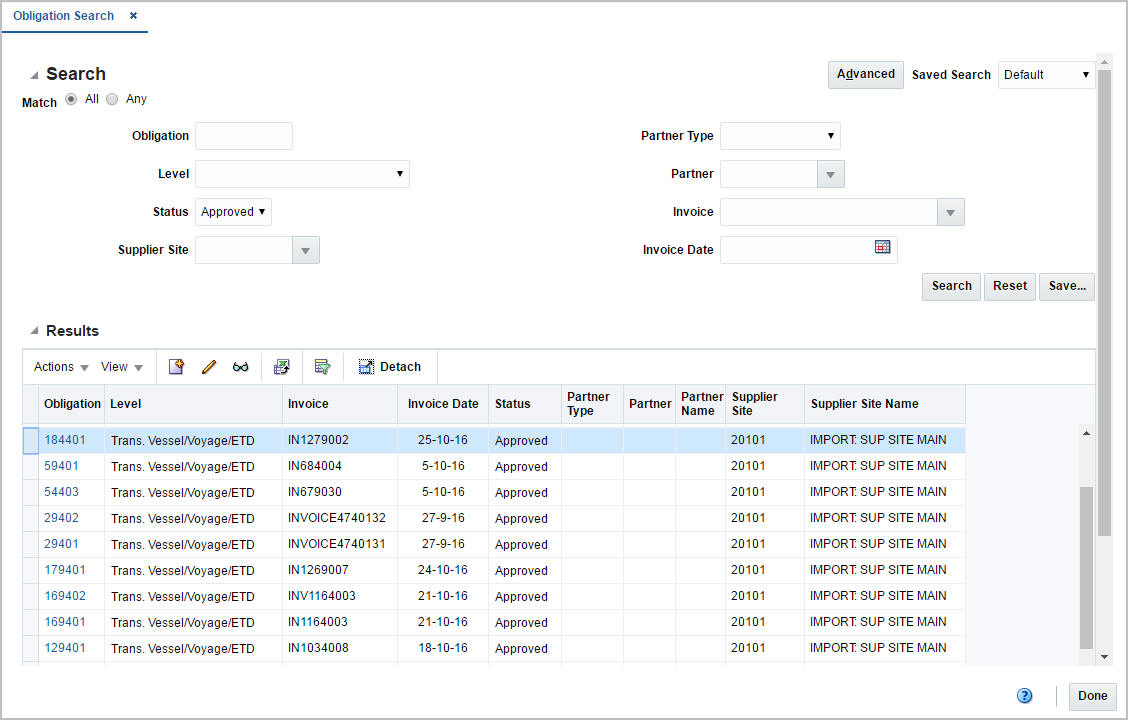Image resolution: width=1128 pixels, height=720 pixels.
Task: Open the View record (glasses) icon
Action: pyautogui.click(x=241, y=366)
